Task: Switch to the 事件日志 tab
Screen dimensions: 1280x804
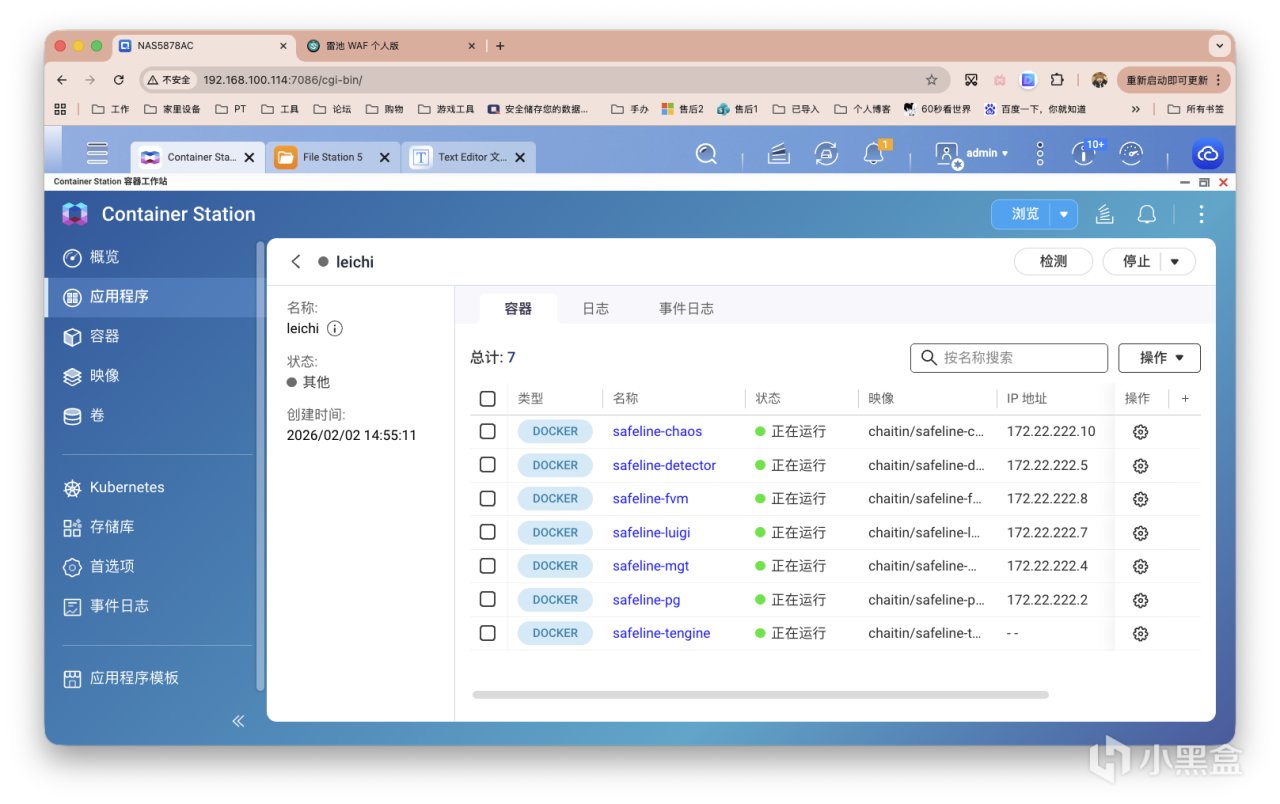Action: click(686, 309)
